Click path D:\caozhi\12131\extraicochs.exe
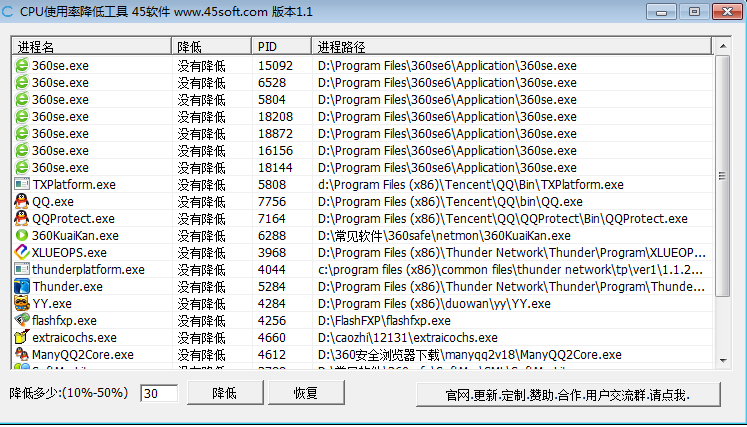 click(408, 338)
